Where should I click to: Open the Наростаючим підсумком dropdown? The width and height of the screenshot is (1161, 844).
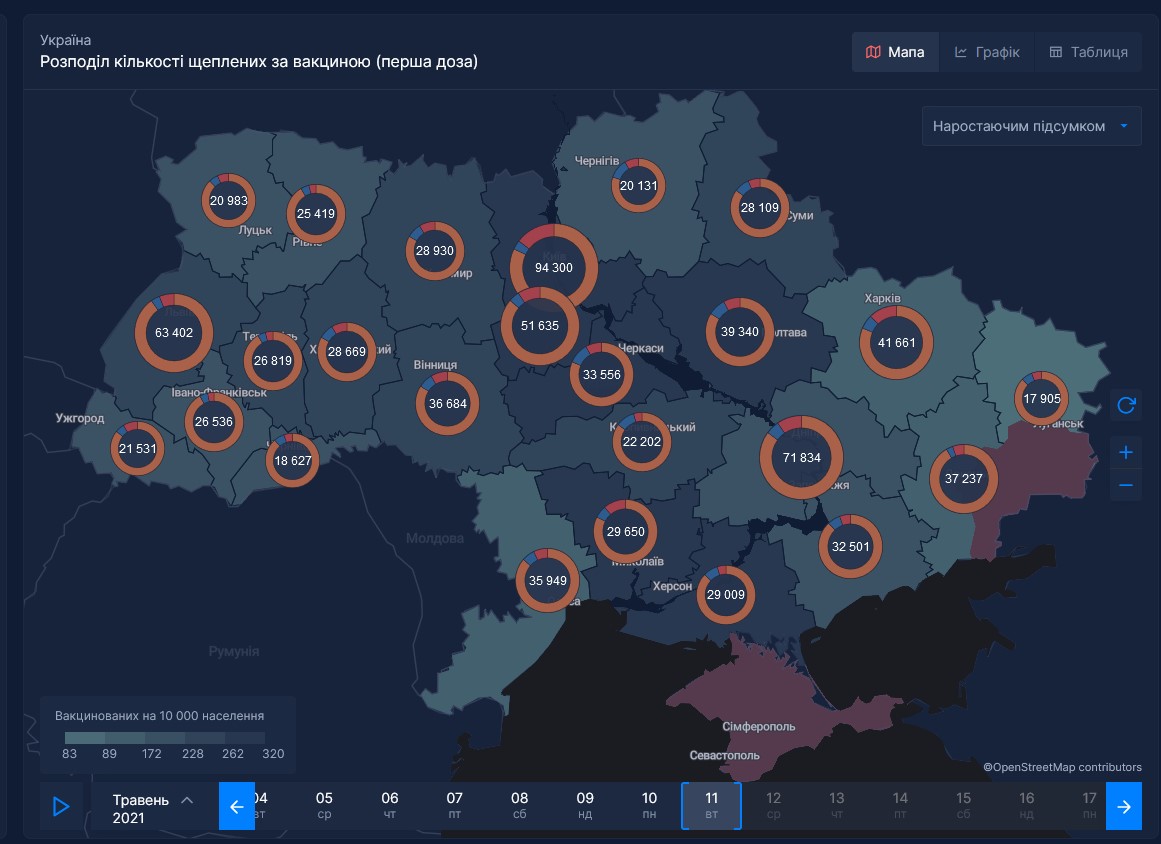click(1031, 127)
